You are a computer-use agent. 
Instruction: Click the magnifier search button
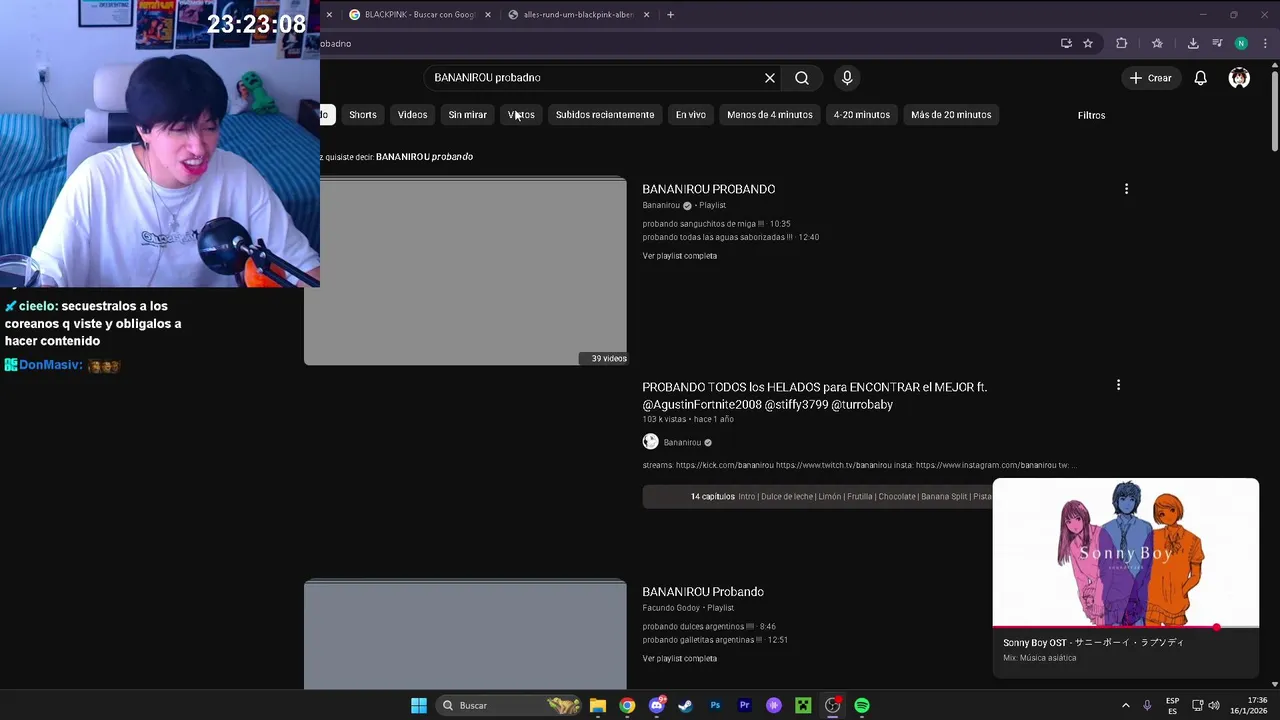pyautogui.click(x=802, y=78)
